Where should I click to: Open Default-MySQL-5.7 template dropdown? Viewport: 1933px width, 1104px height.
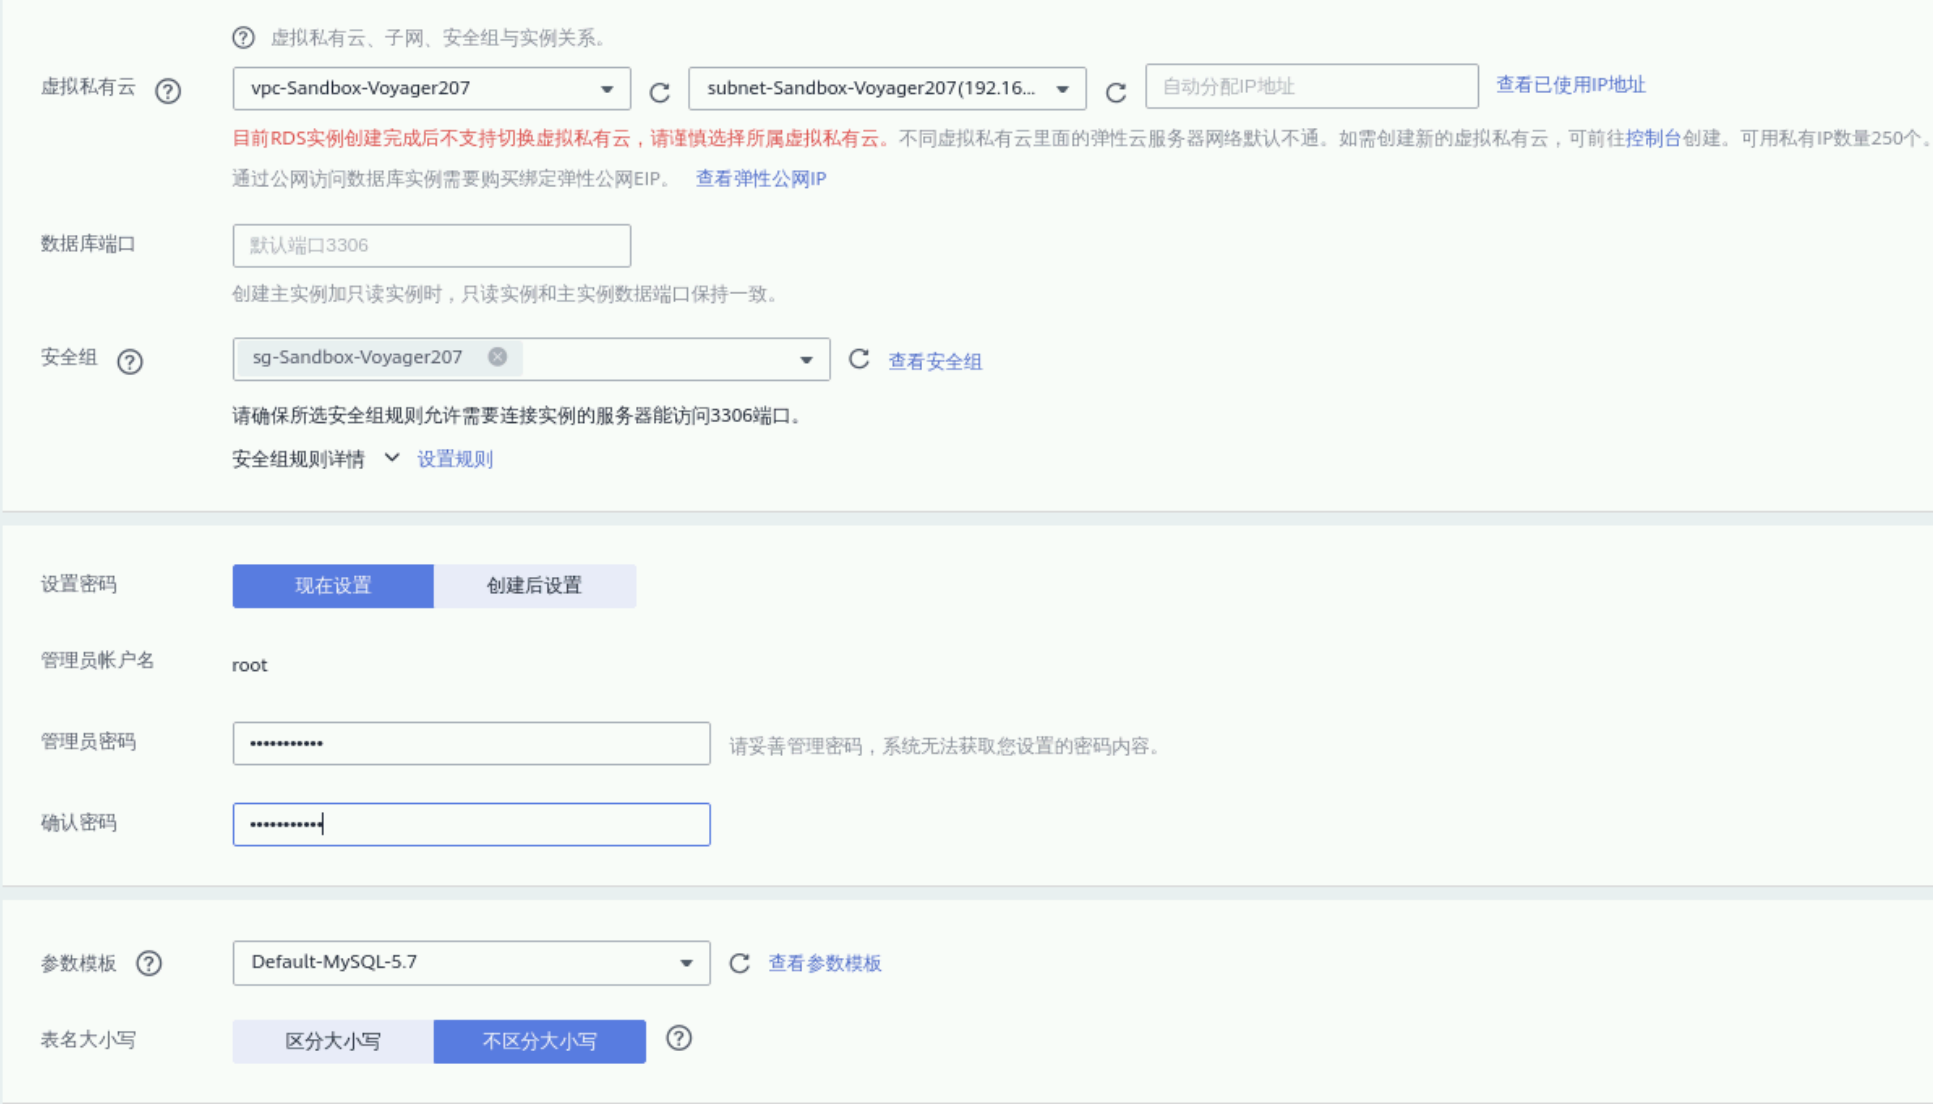click(x=471, y=962)
